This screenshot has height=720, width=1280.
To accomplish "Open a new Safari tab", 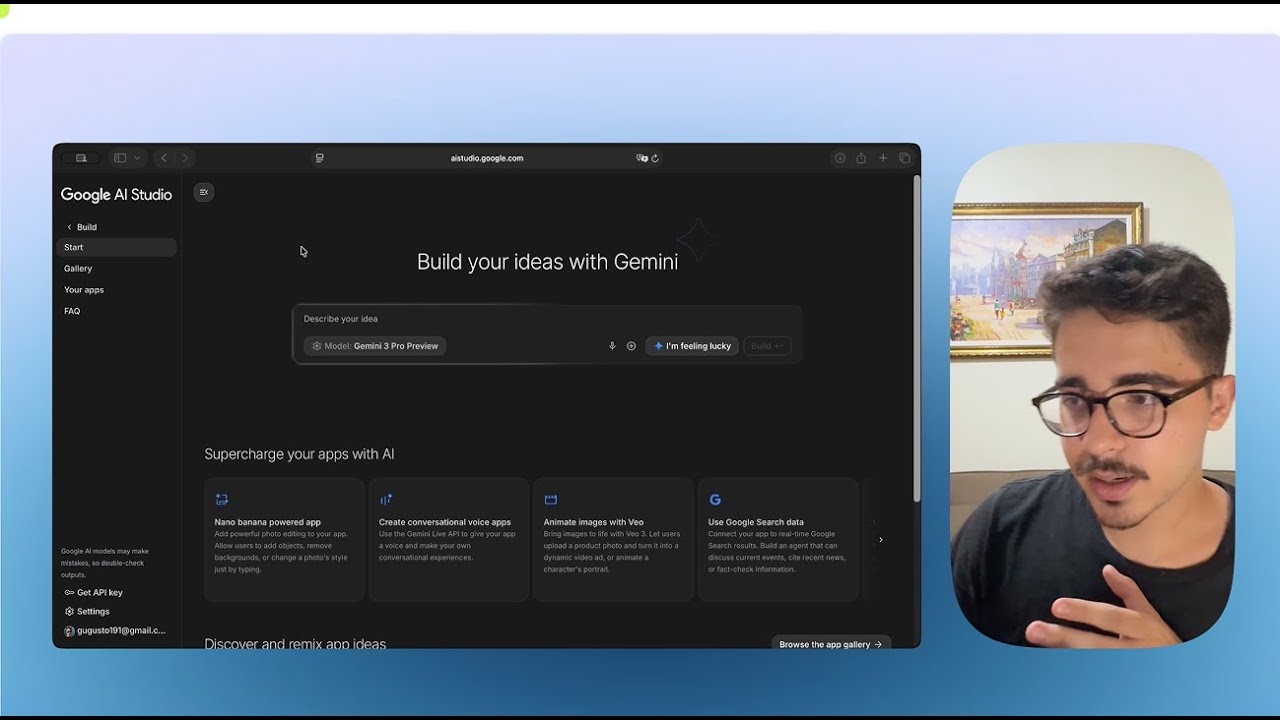I will click(883, 158).
